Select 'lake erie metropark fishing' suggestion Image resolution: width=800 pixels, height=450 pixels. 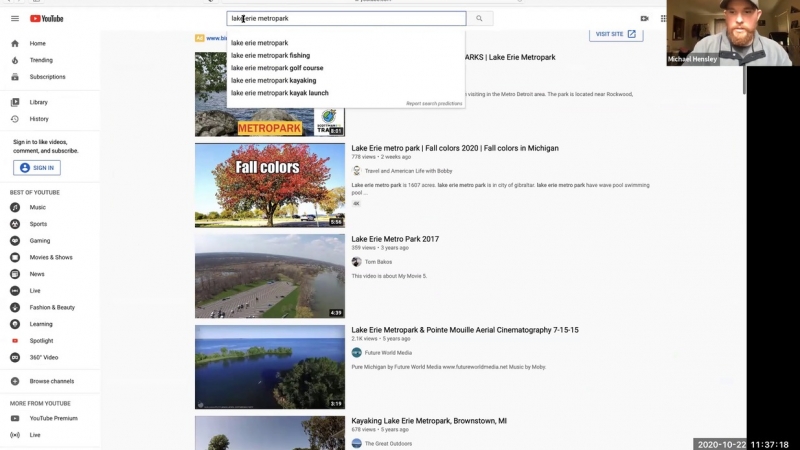(270, 56)
